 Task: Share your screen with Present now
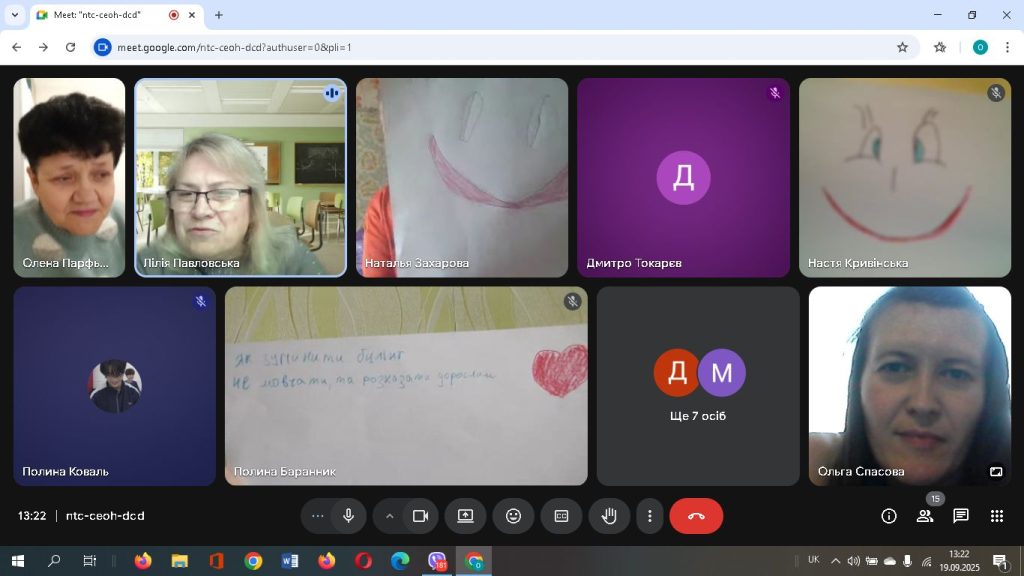click(465, 516)
